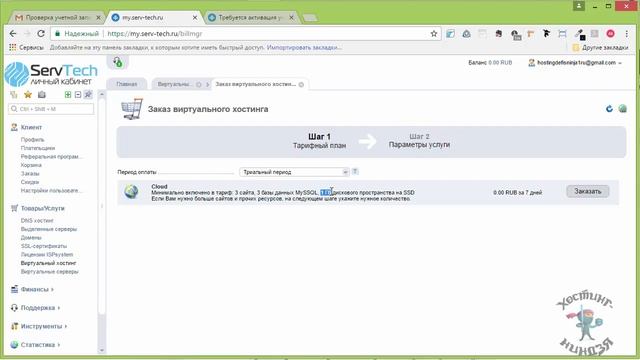
Task: Click the popular items icon beside the star
Action: [42, 95]
